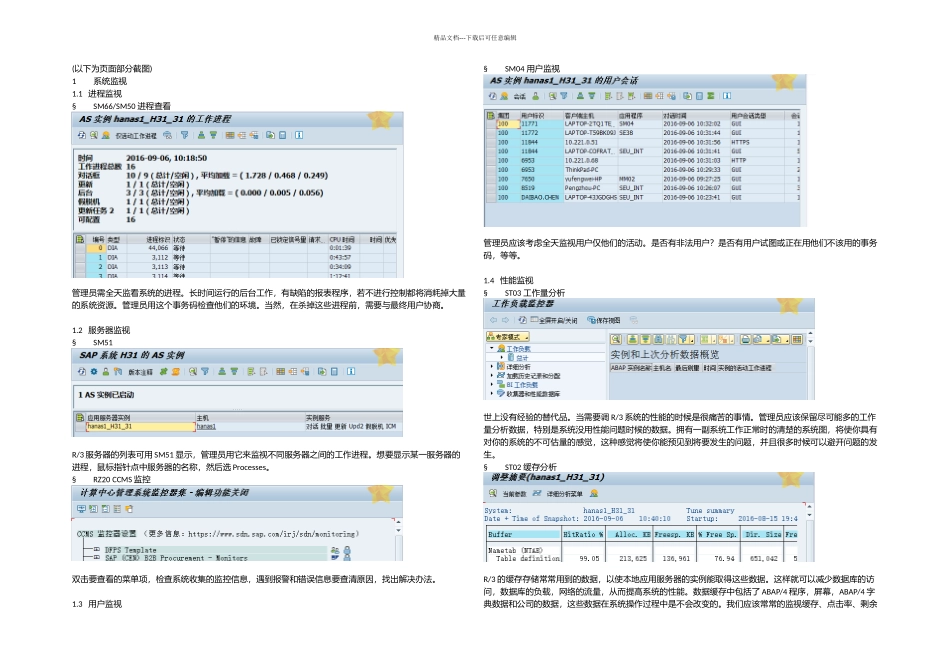Click information icon in SM04 user sessions toolbar
The height and width of the screenshot is (672, 950).
[x=726, y=96]
